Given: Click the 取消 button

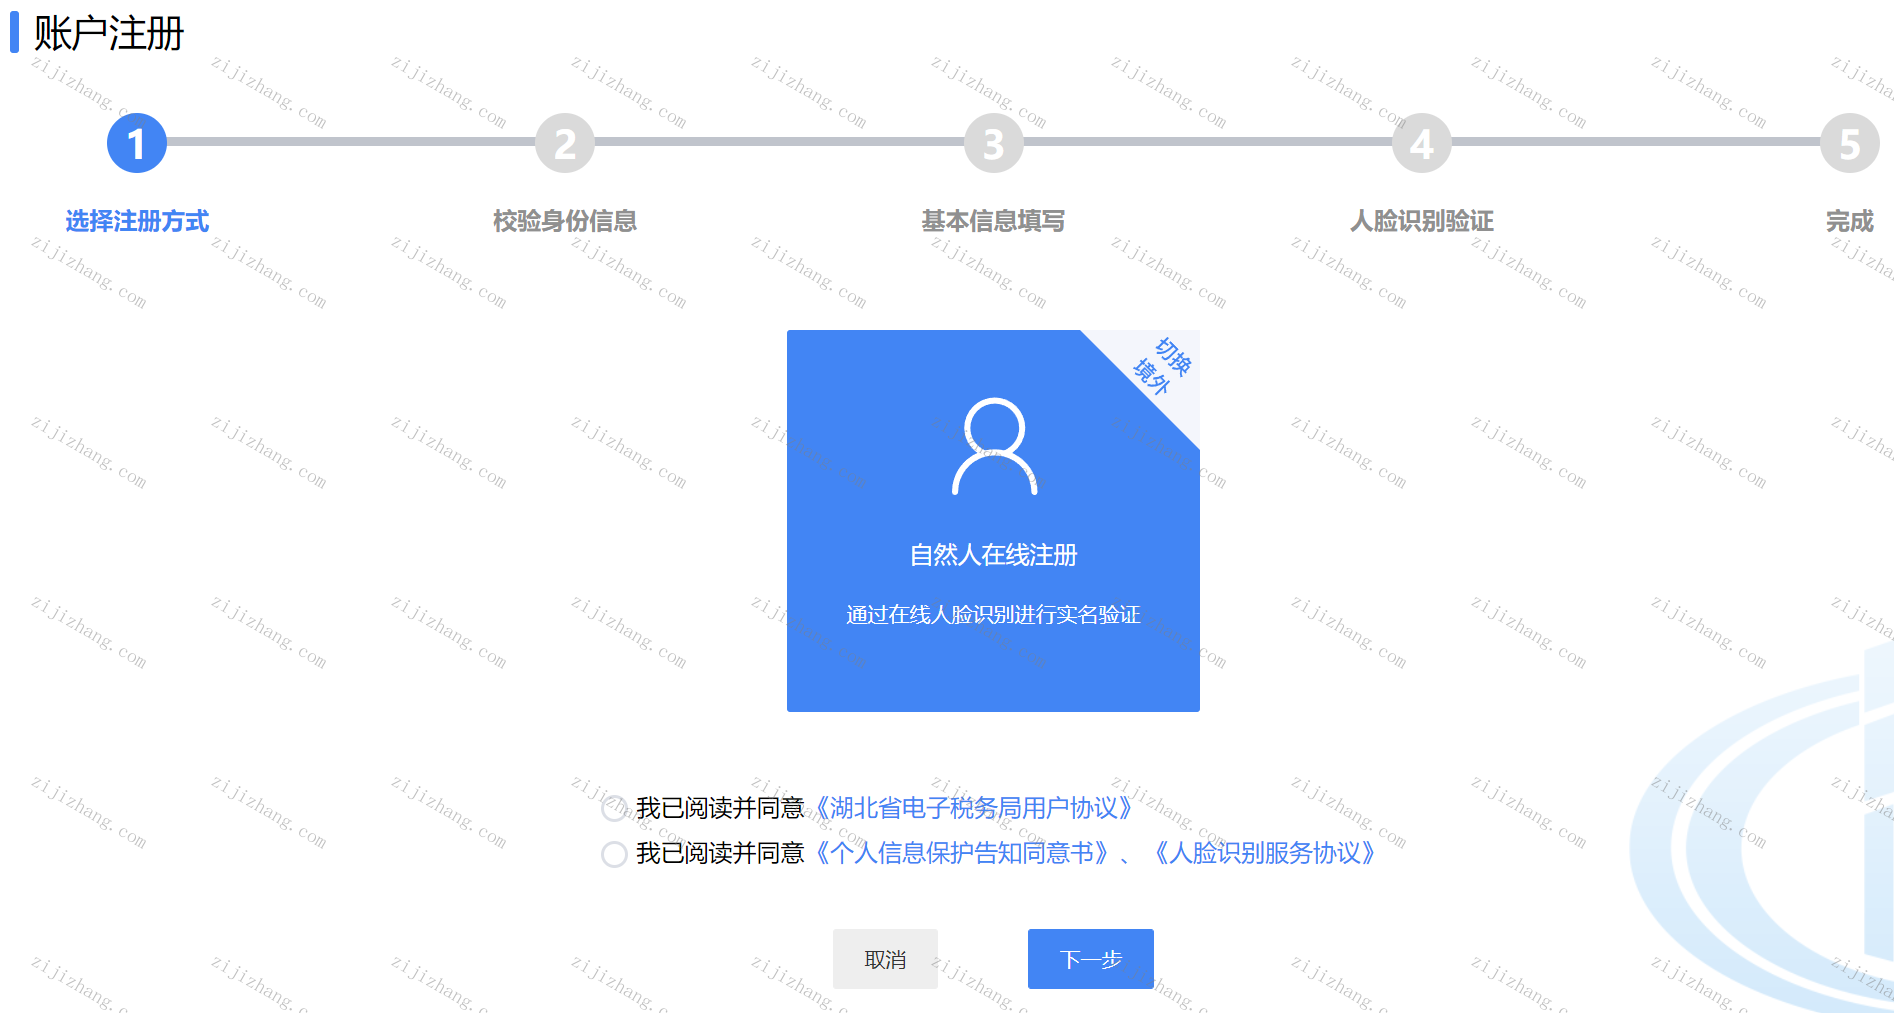Looking at the screenshot, I should [x=885, y=959].
